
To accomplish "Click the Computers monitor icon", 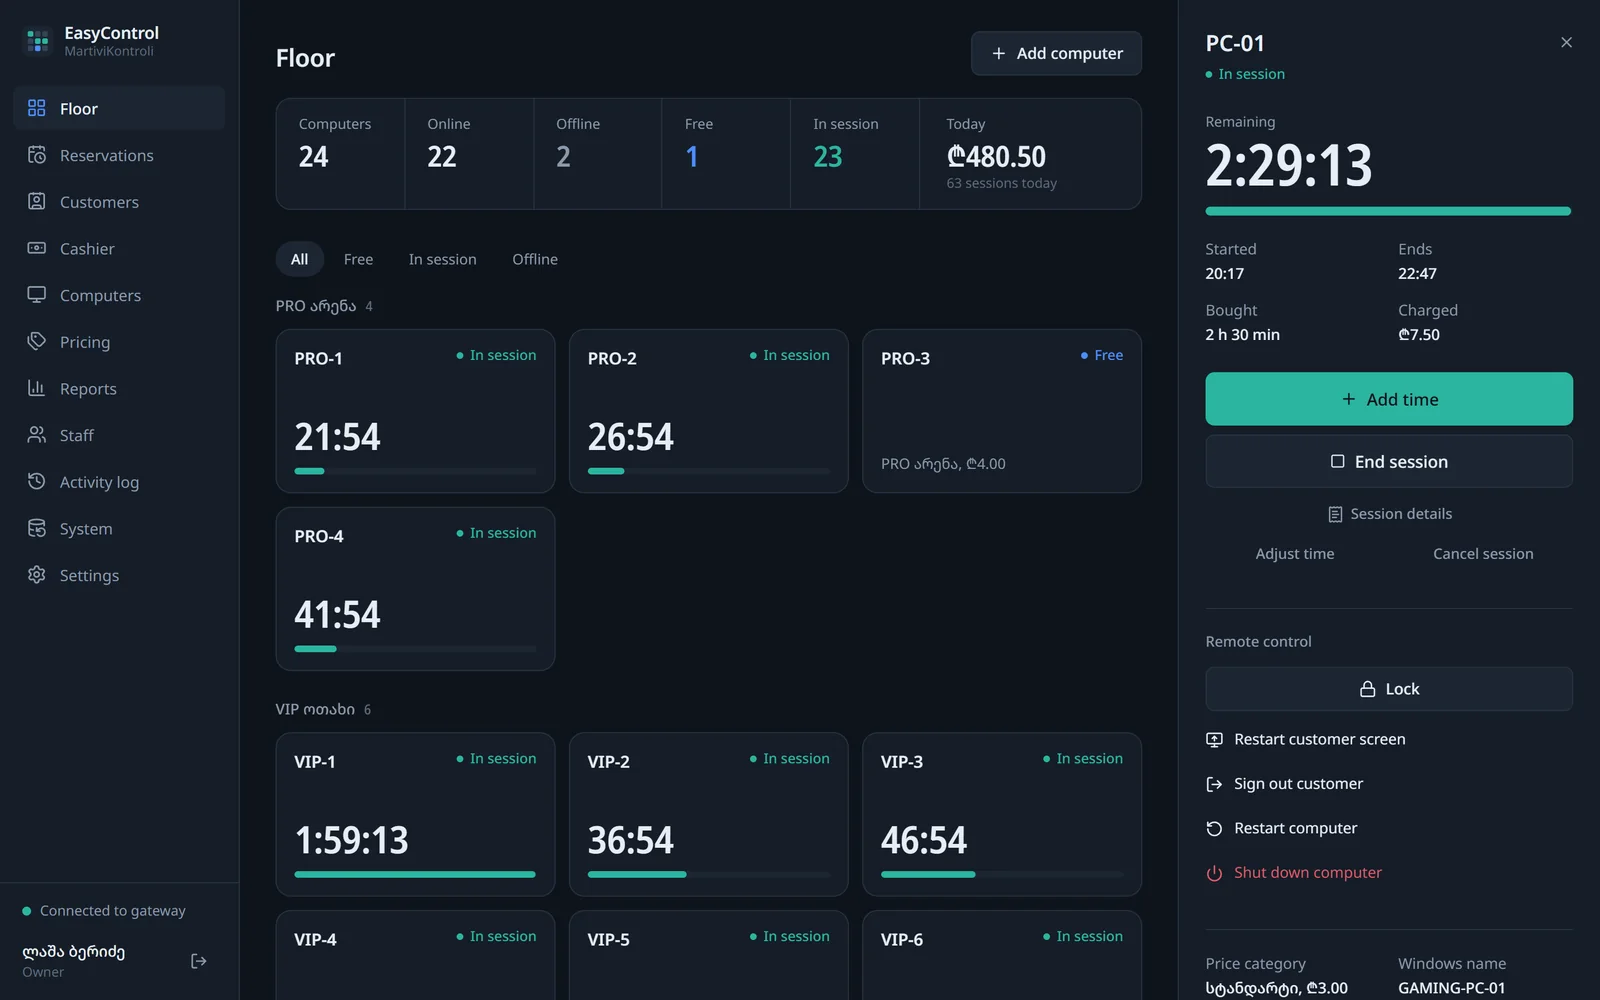I will coord(37,295).
